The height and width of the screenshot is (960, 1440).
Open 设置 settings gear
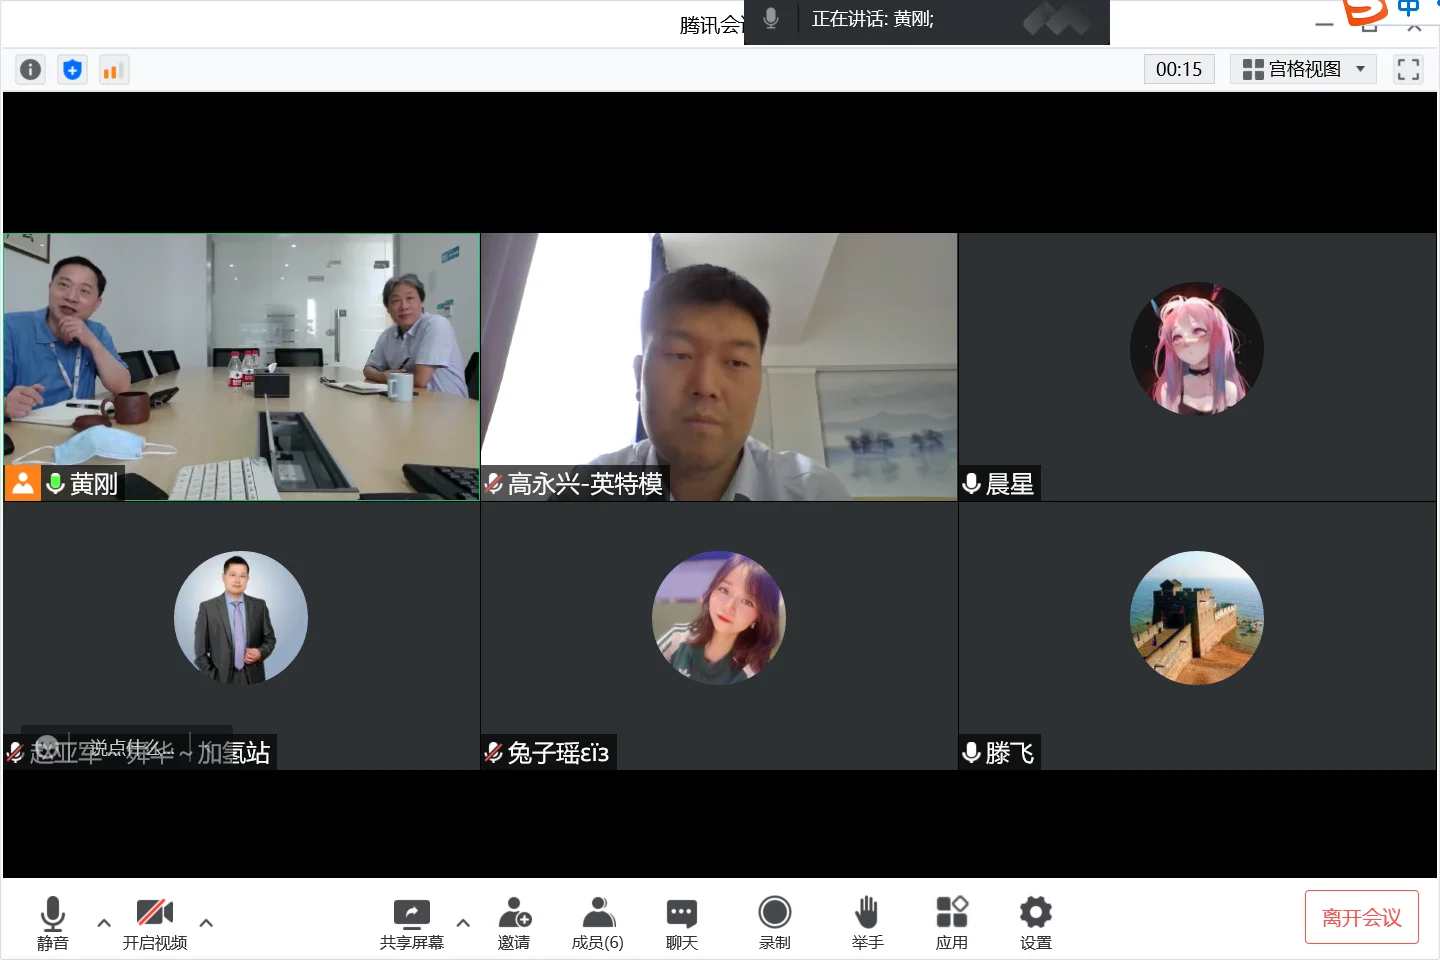pos(1036,922)
